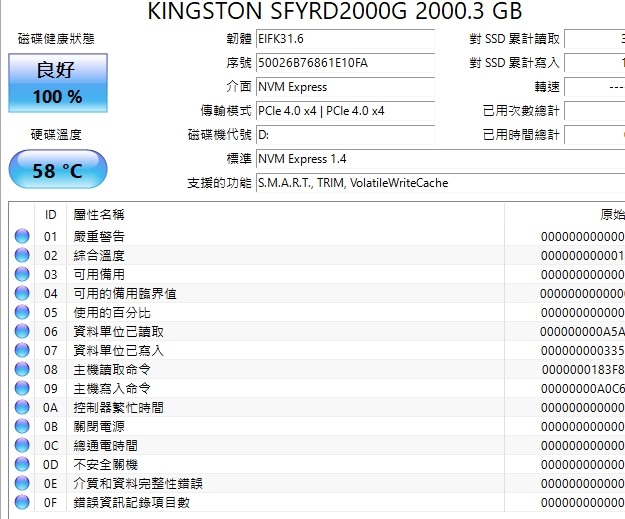Viewport: 625px width, 519px height.
Task: Click the 良好 100 % health status button
Action: click(x=58, y=83)
